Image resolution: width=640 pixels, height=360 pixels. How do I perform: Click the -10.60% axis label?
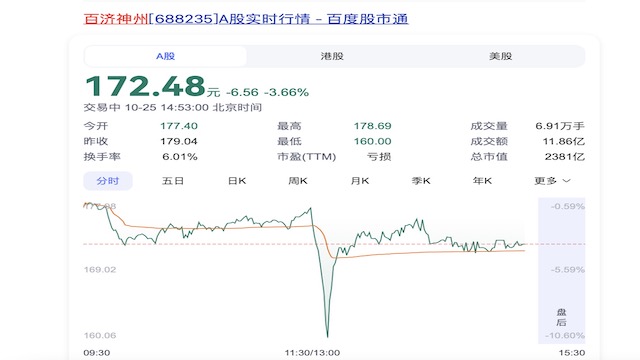click(x=565, y=336)
